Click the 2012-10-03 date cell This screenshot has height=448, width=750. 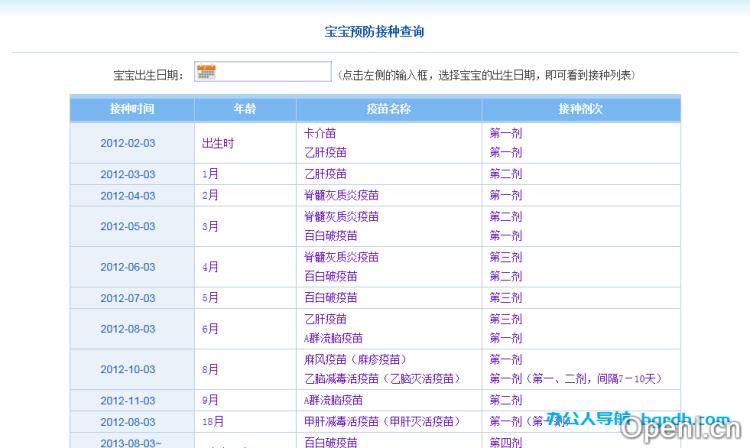(128, 369)
